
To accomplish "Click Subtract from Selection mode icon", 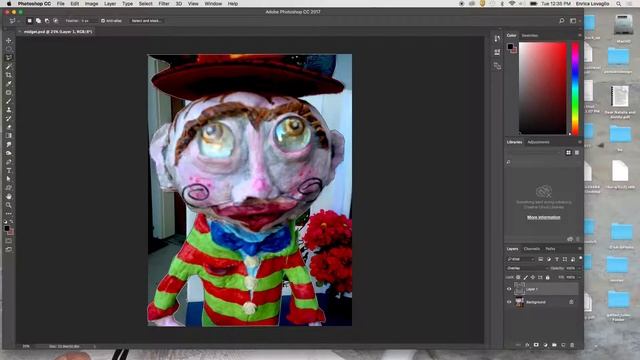I will click(47, 20).
